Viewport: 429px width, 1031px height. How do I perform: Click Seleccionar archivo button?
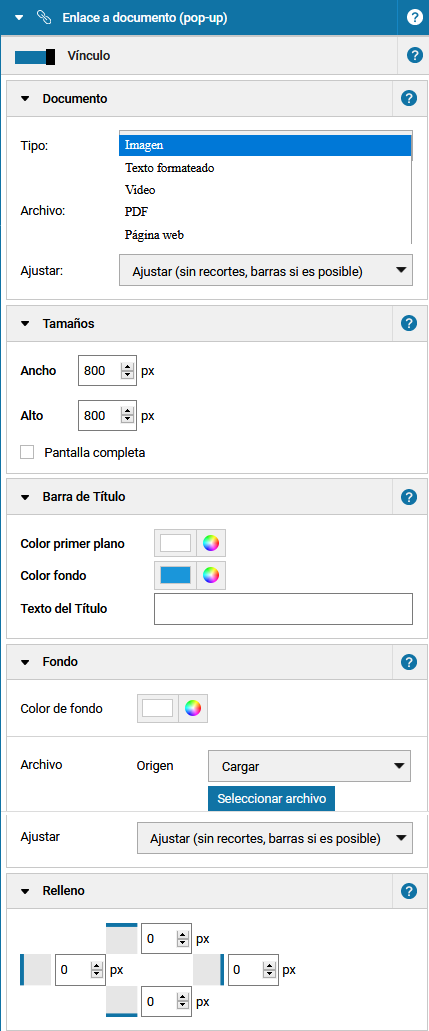[x=272, y=799]
